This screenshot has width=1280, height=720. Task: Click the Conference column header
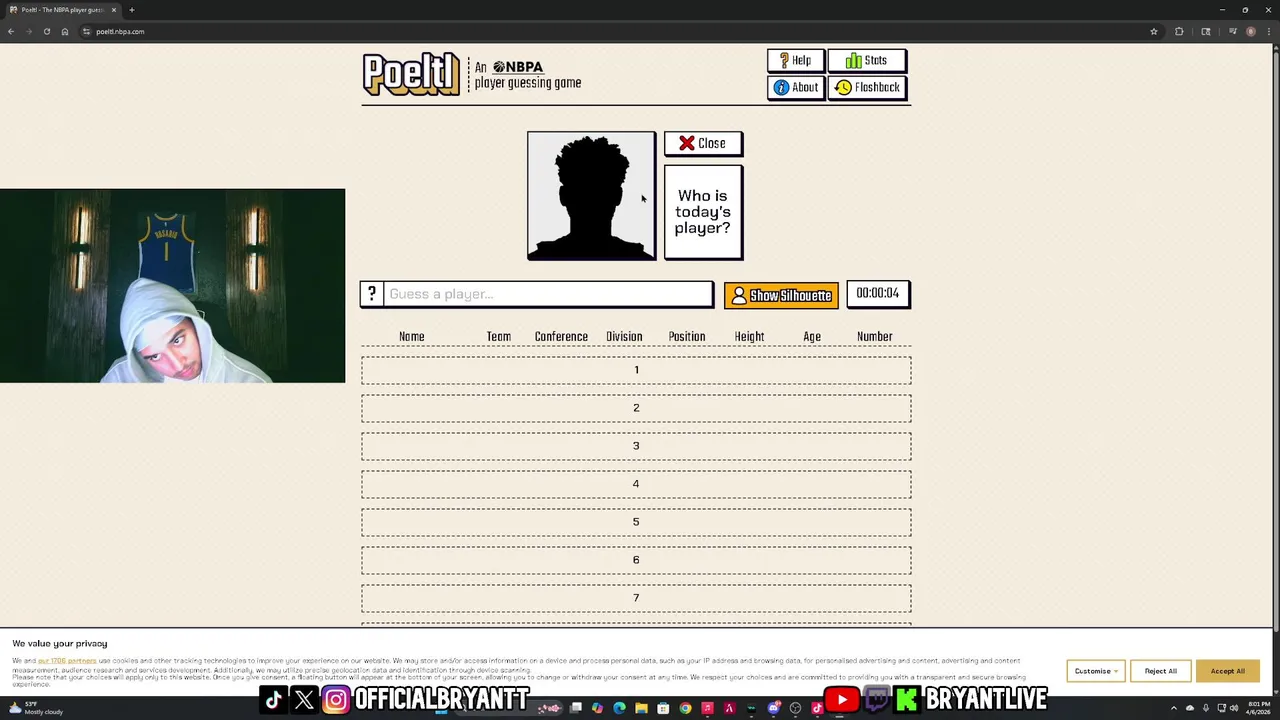(561, 337)
